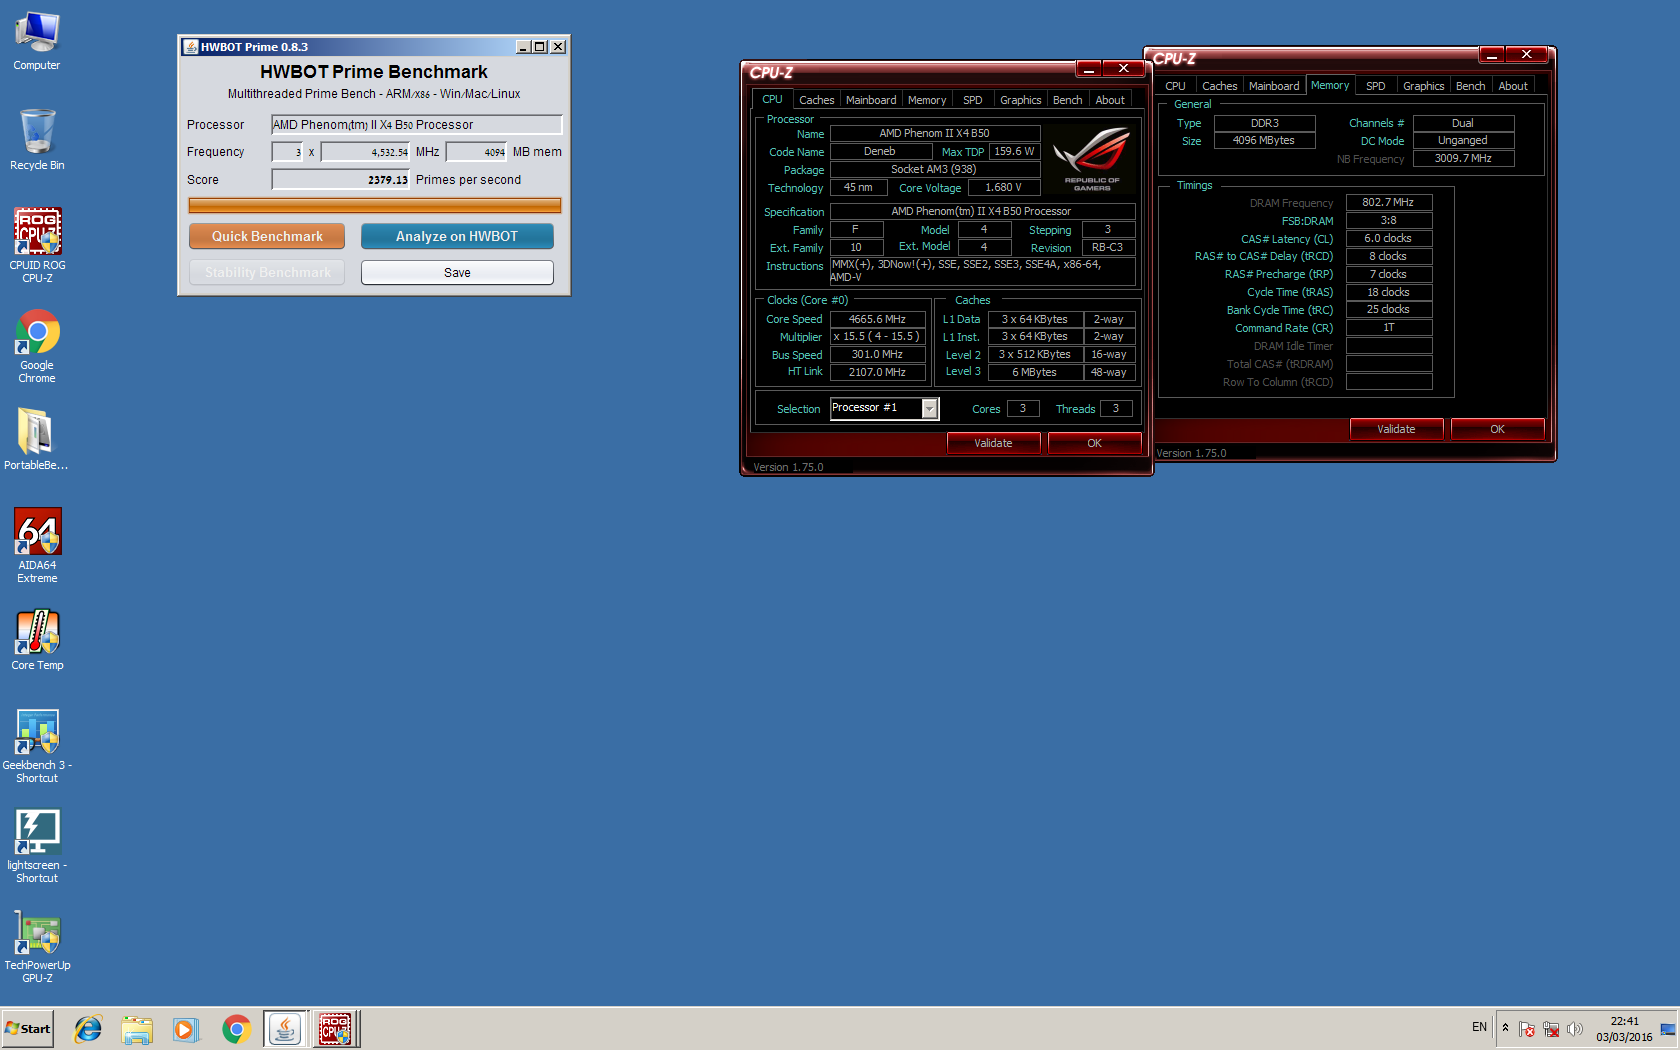Switch to Bench tab in right CPU-Z window
Viewport: 1680px width, 1050px height.
pos(1470,86)
